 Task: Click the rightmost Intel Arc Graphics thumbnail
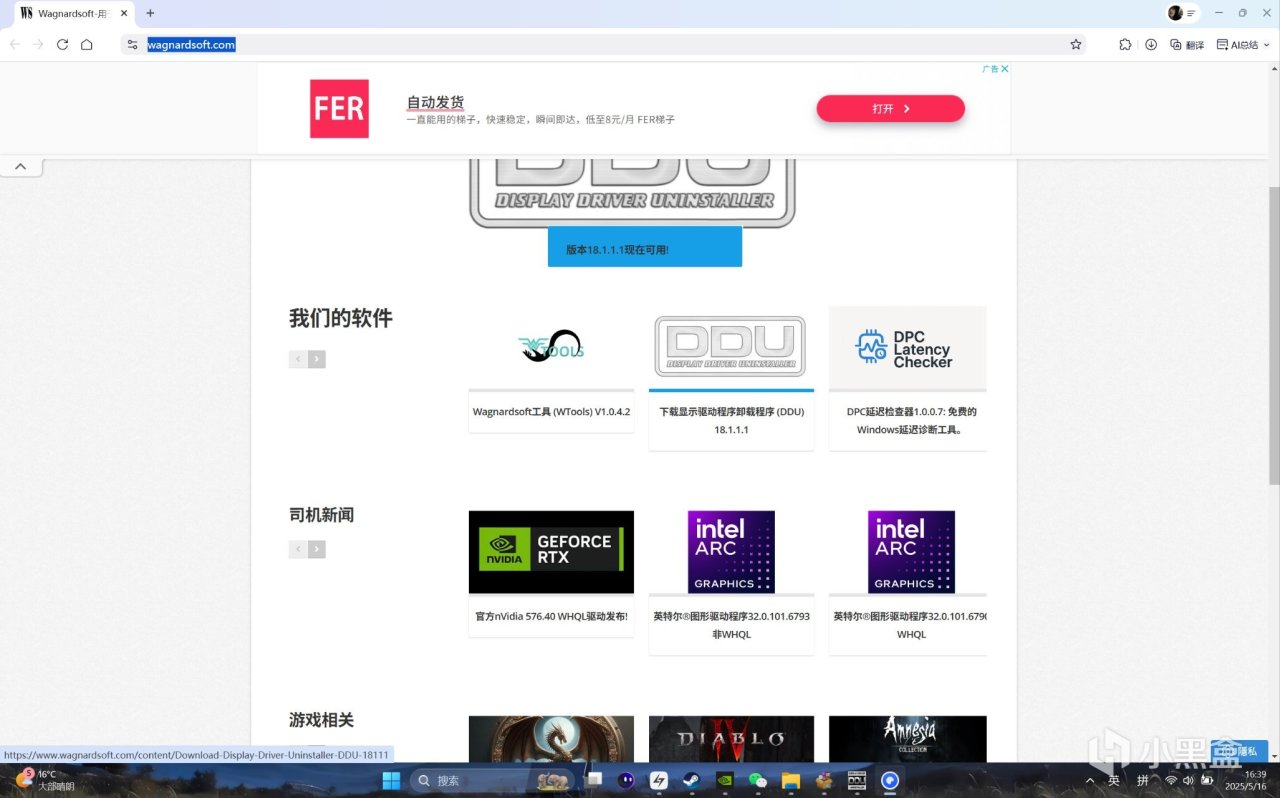(911, 552)
